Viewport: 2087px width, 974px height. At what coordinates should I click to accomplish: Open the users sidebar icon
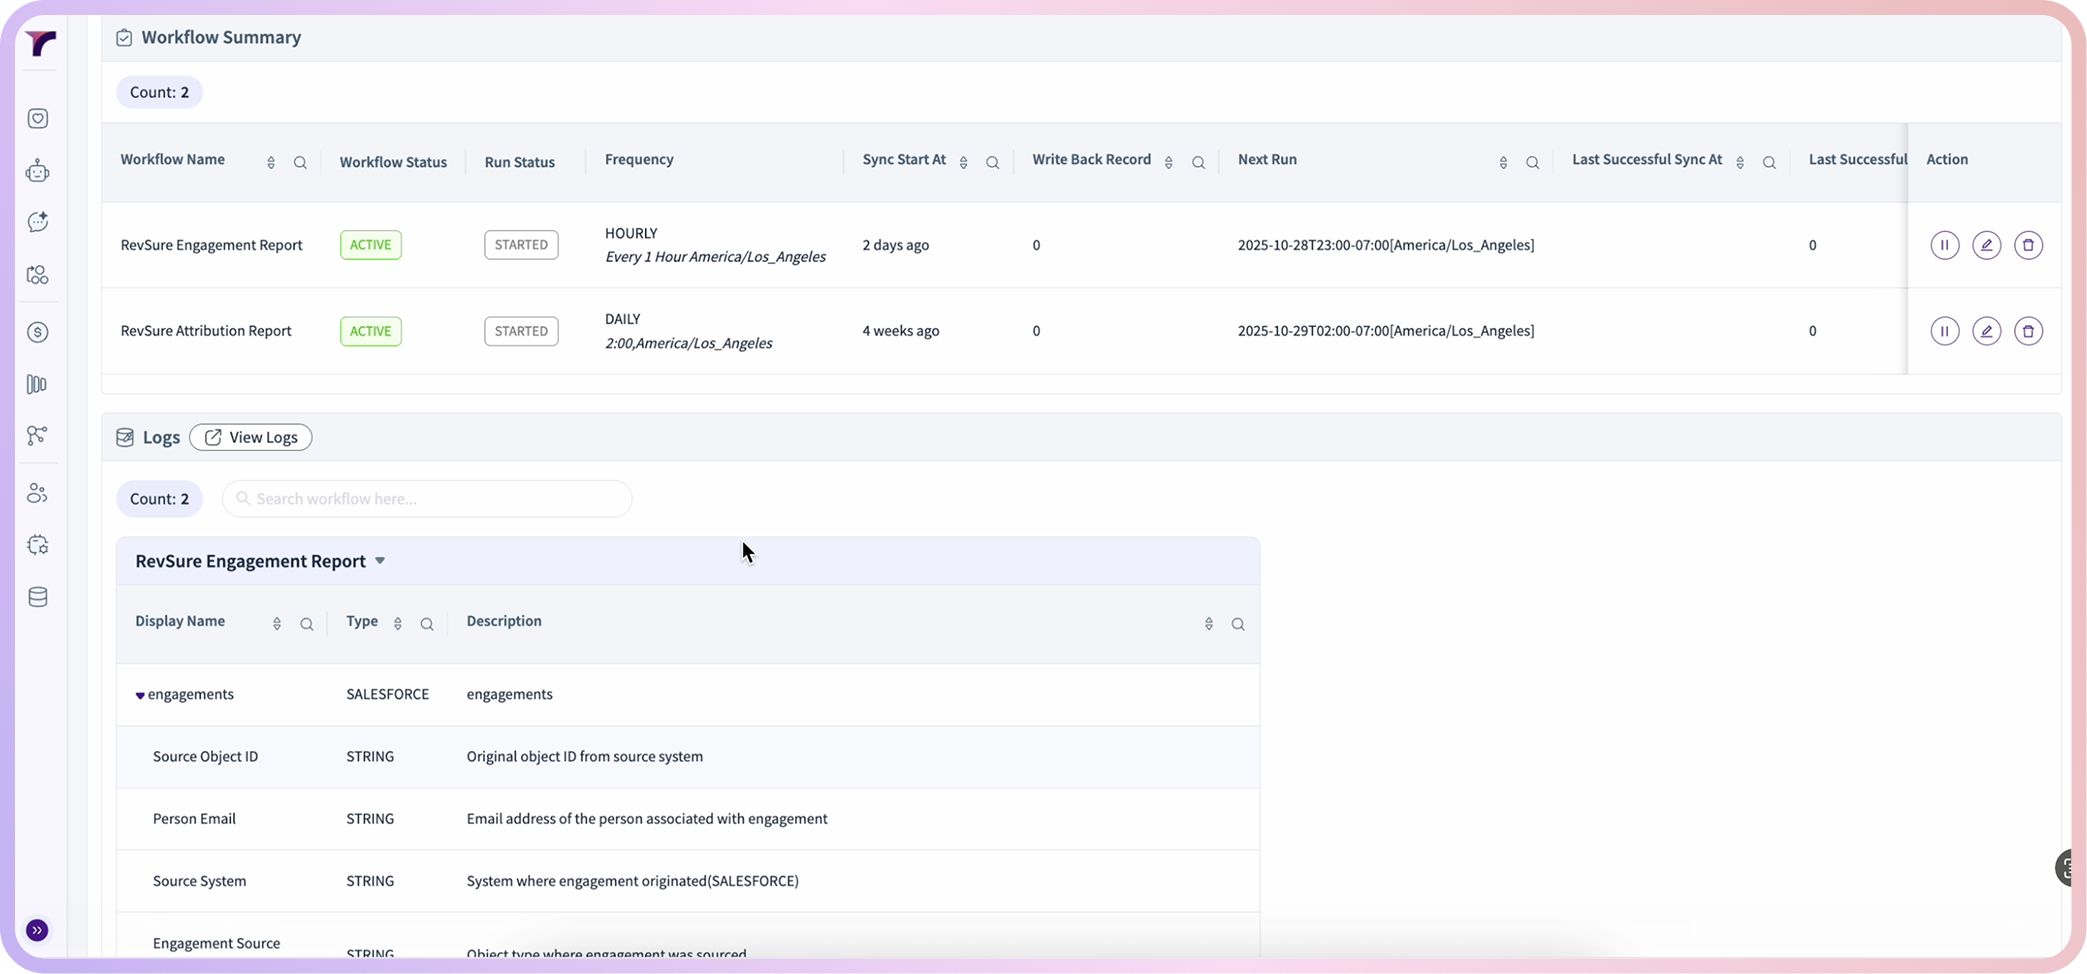click(x=38, y=493)
